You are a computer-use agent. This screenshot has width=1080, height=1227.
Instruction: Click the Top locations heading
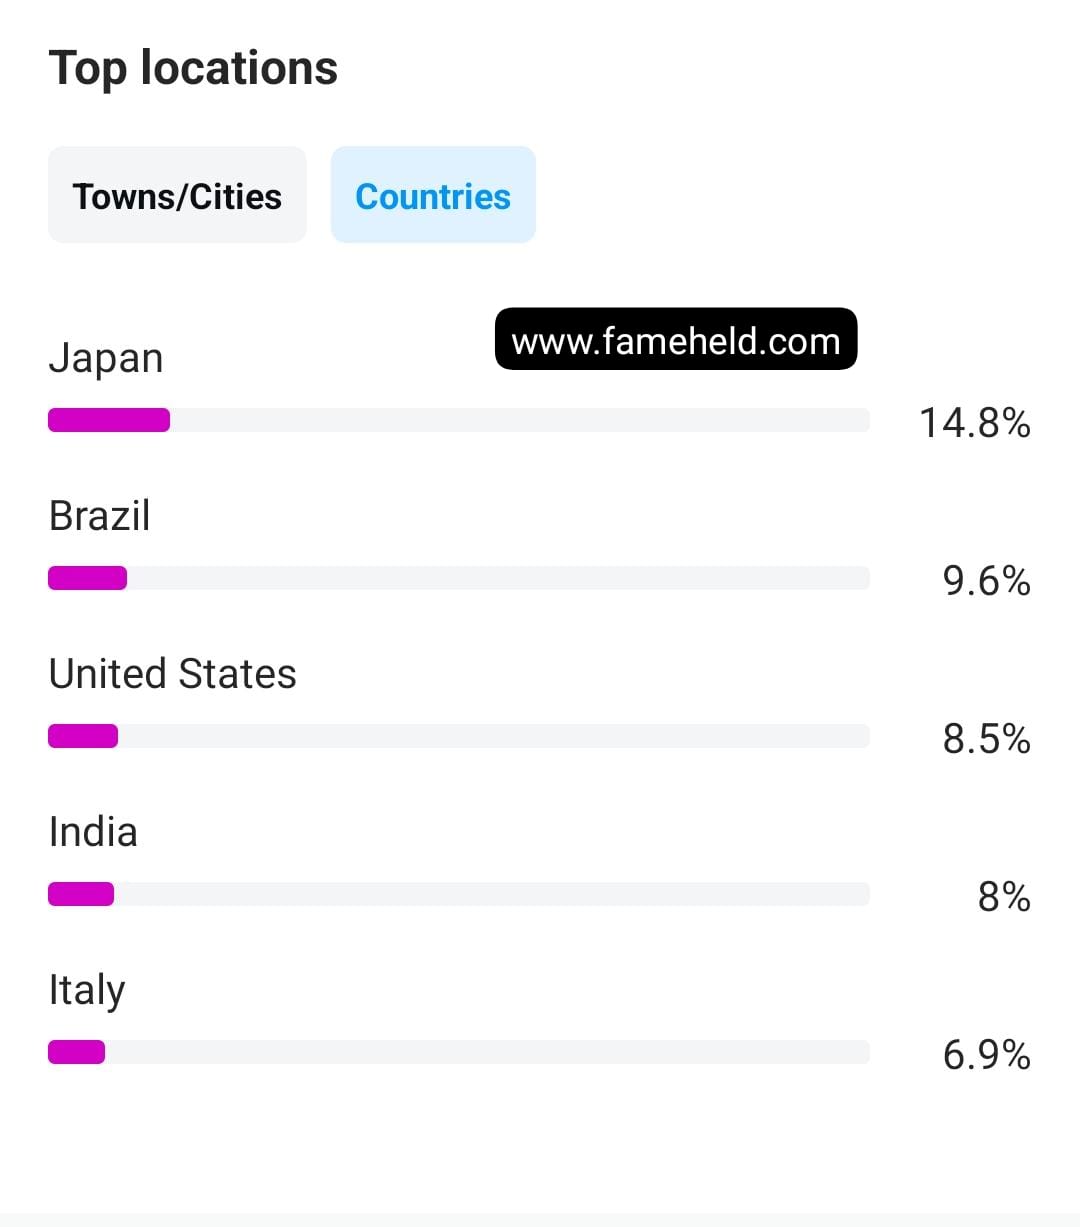click(193, 68)
